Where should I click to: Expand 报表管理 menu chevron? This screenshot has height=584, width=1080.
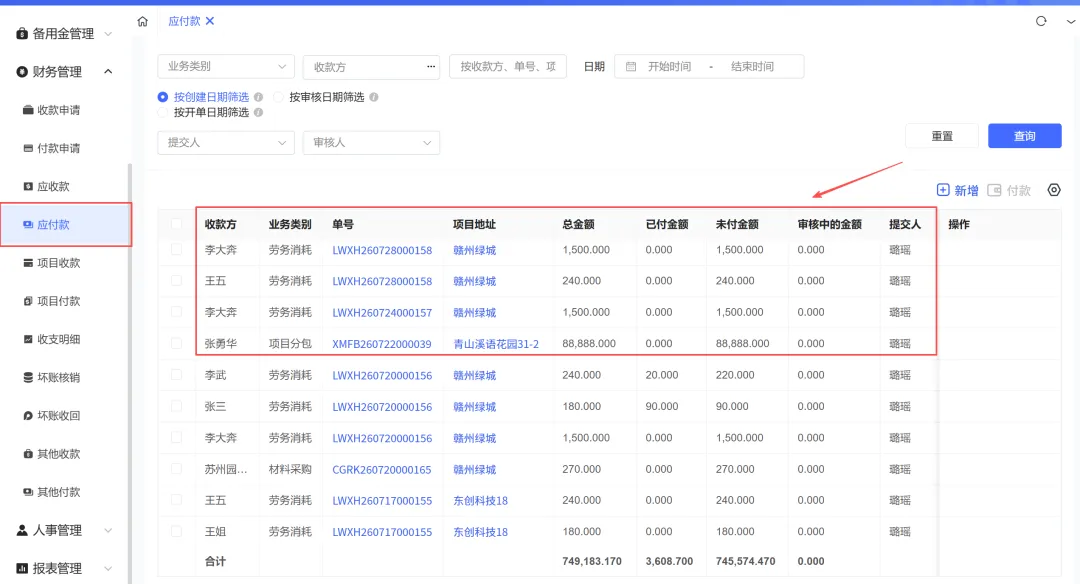point(108,568)
